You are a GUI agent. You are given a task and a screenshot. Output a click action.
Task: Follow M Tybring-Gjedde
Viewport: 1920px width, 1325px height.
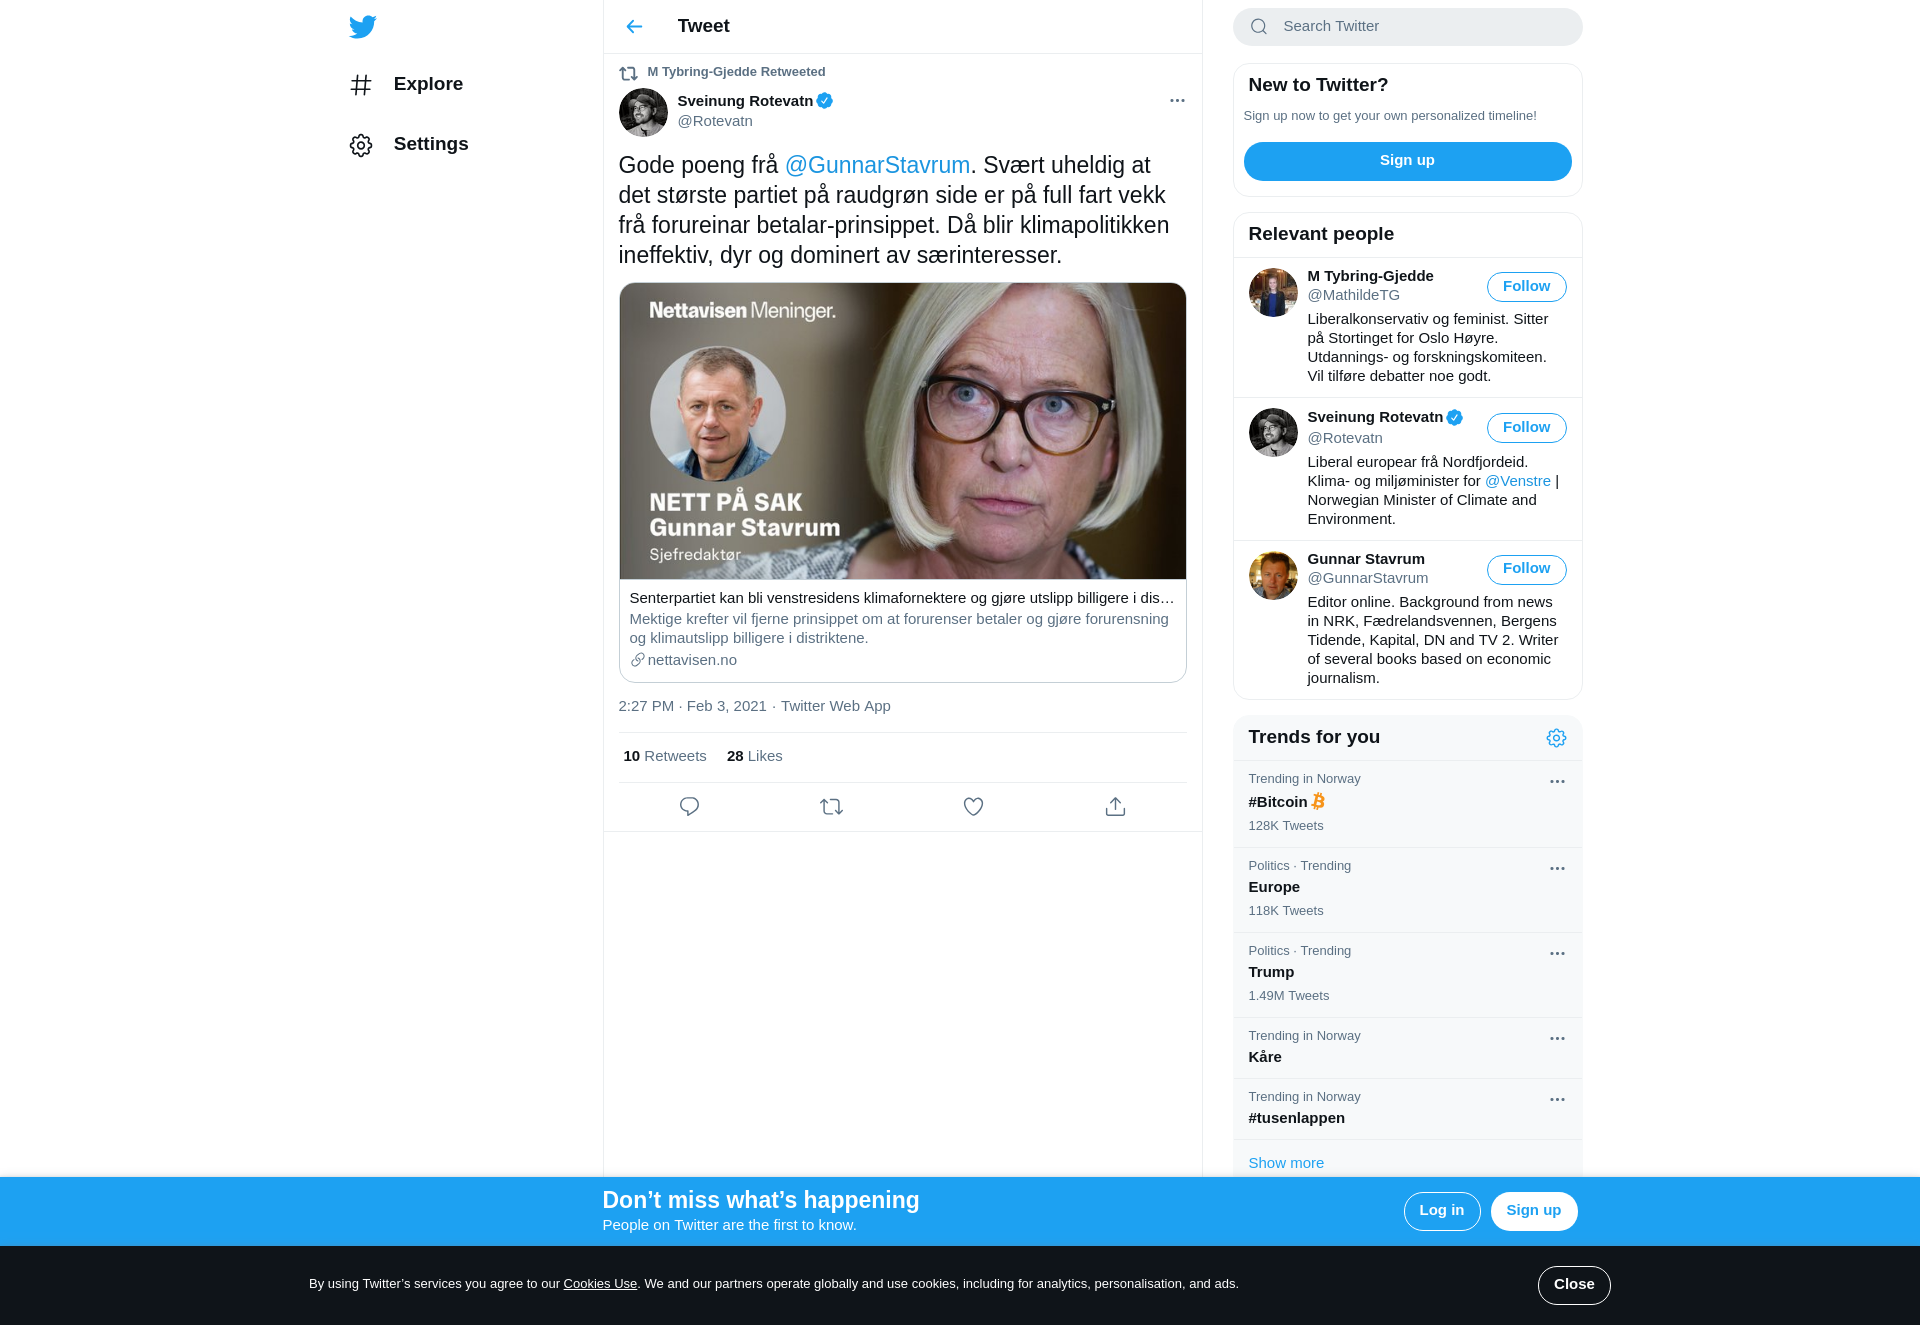coord(1526,287)
